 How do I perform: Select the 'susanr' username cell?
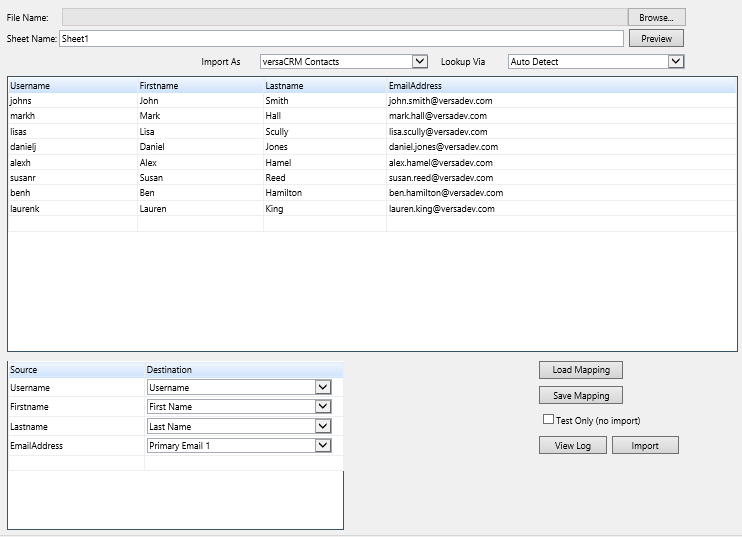coord(73,178)
